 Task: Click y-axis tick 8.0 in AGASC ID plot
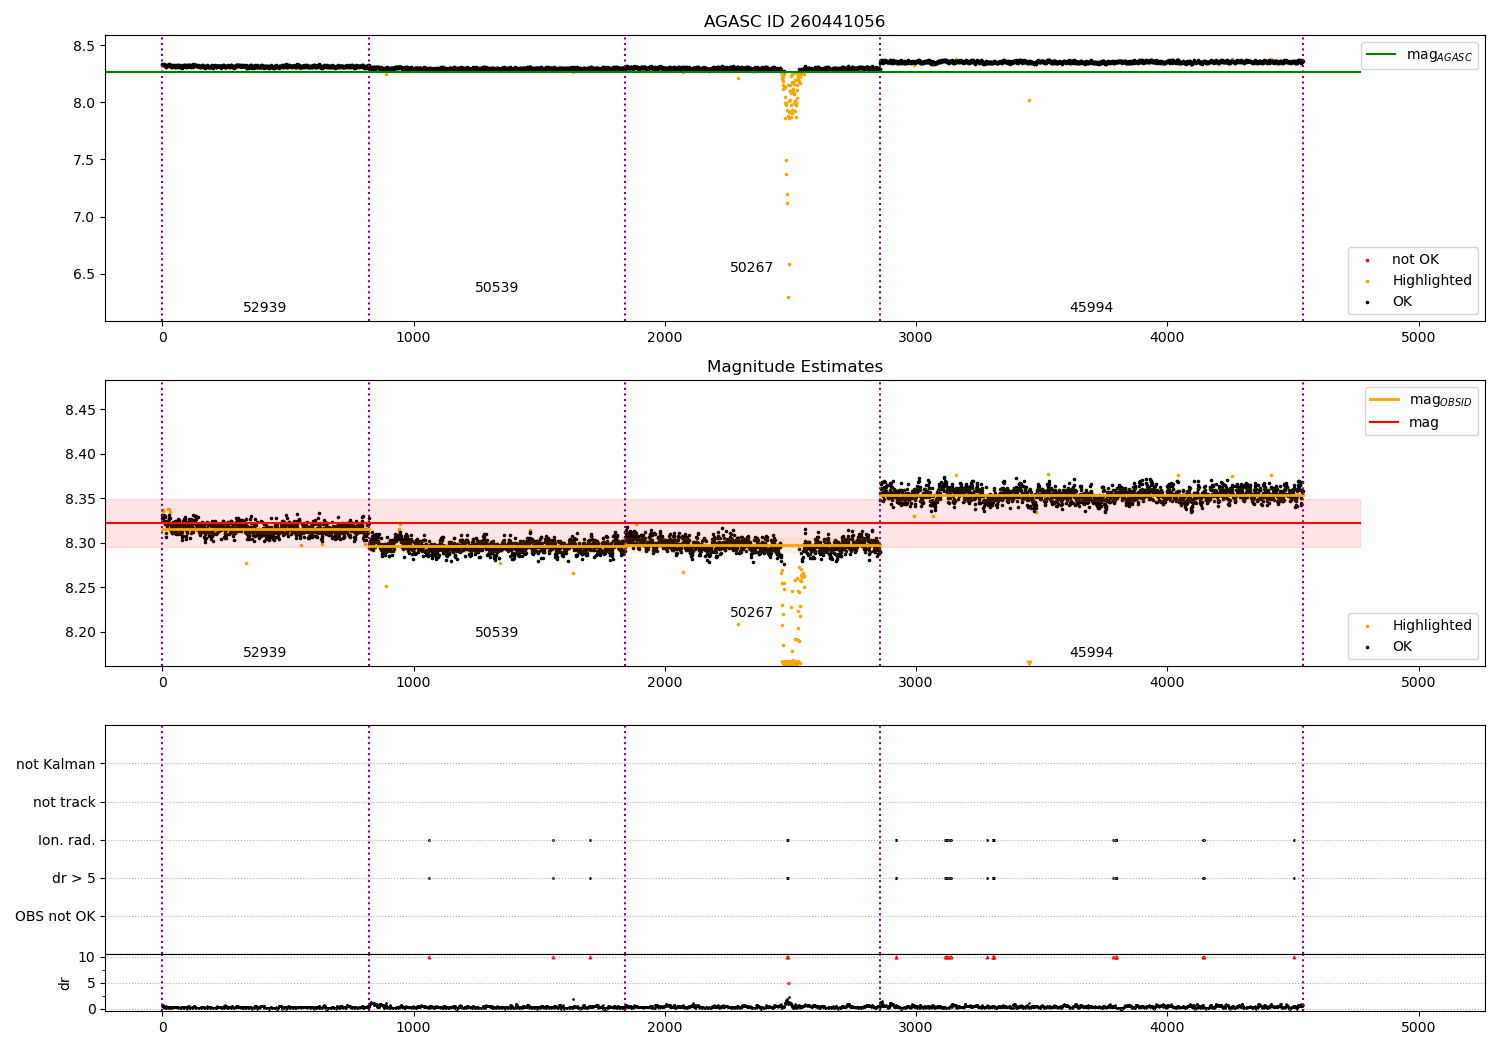click(x=84, y=103)
